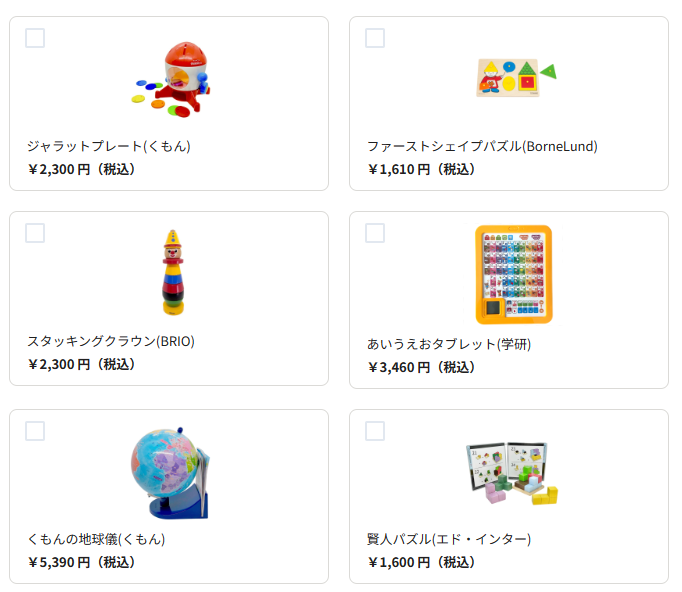The width and height of the screenshot is (682, 592).
Task: Tick the スタッキングクラウン checkbox
Action: coord(35,233)
